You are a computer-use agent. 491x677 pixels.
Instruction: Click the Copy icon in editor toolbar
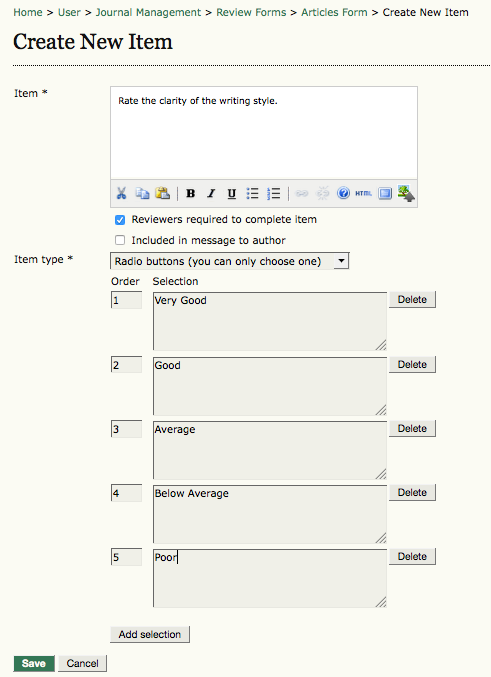[142, 193]
